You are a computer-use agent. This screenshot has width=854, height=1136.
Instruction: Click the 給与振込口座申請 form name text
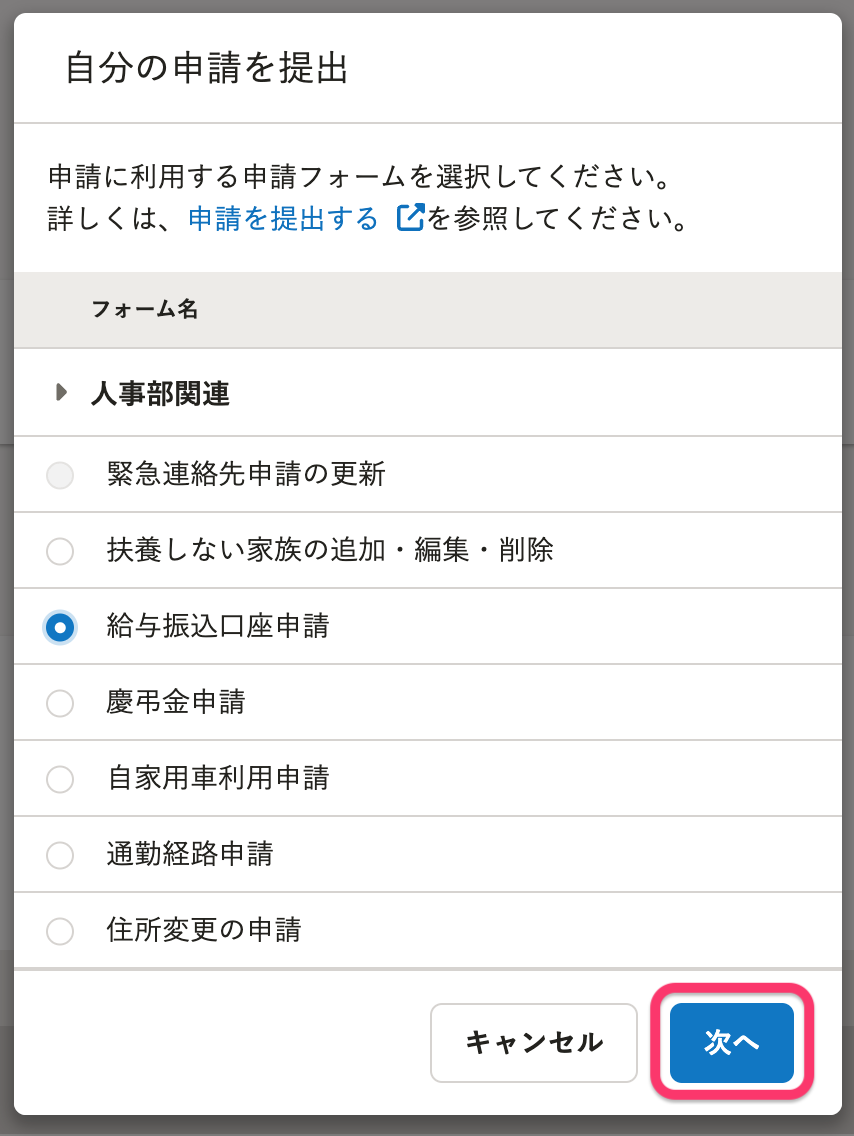[218, 626]
